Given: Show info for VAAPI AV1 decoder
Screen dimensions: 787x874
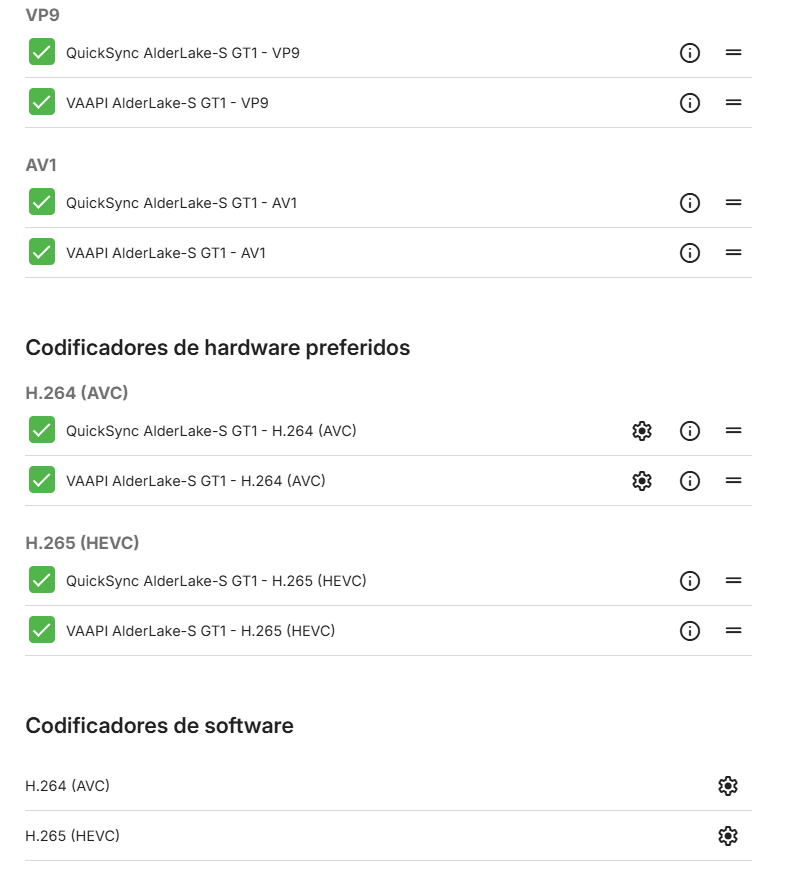Looking at the screenshot, I should coord(689,253).
